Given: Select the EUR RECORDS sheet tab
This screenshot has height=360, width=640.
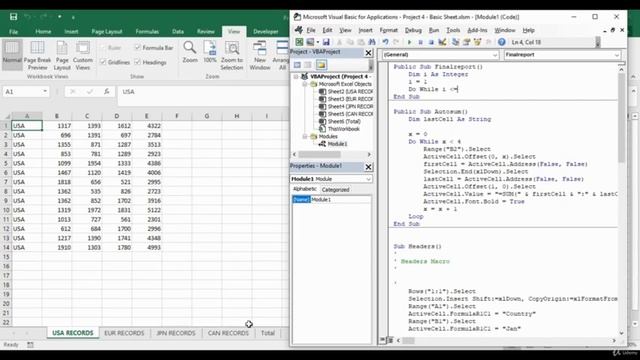Looking at the screenshot, I should (x=124, y=333).
